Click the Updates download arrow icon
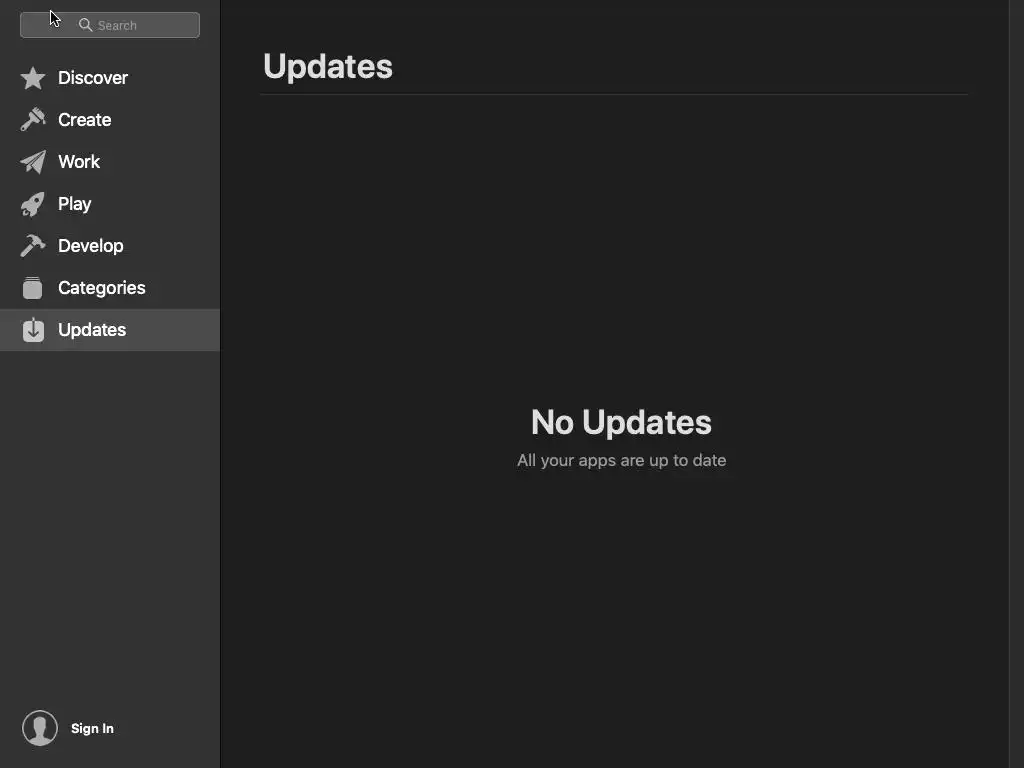 [33, 330]
